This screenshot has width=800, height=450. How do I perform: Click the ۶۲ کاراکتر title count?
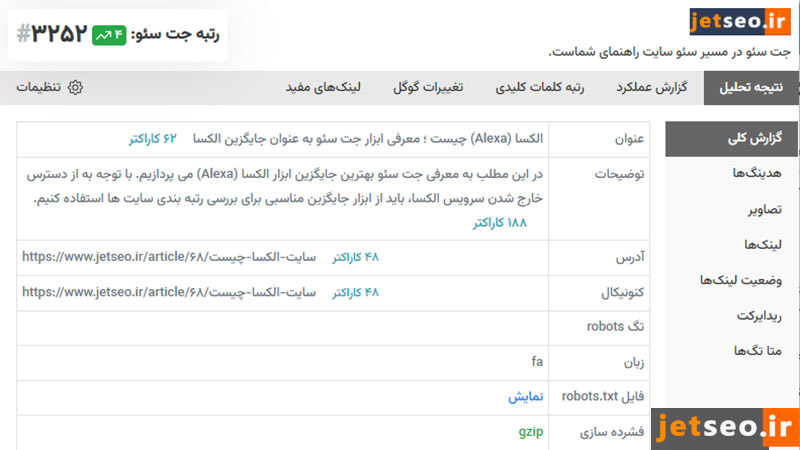(153, 139)
